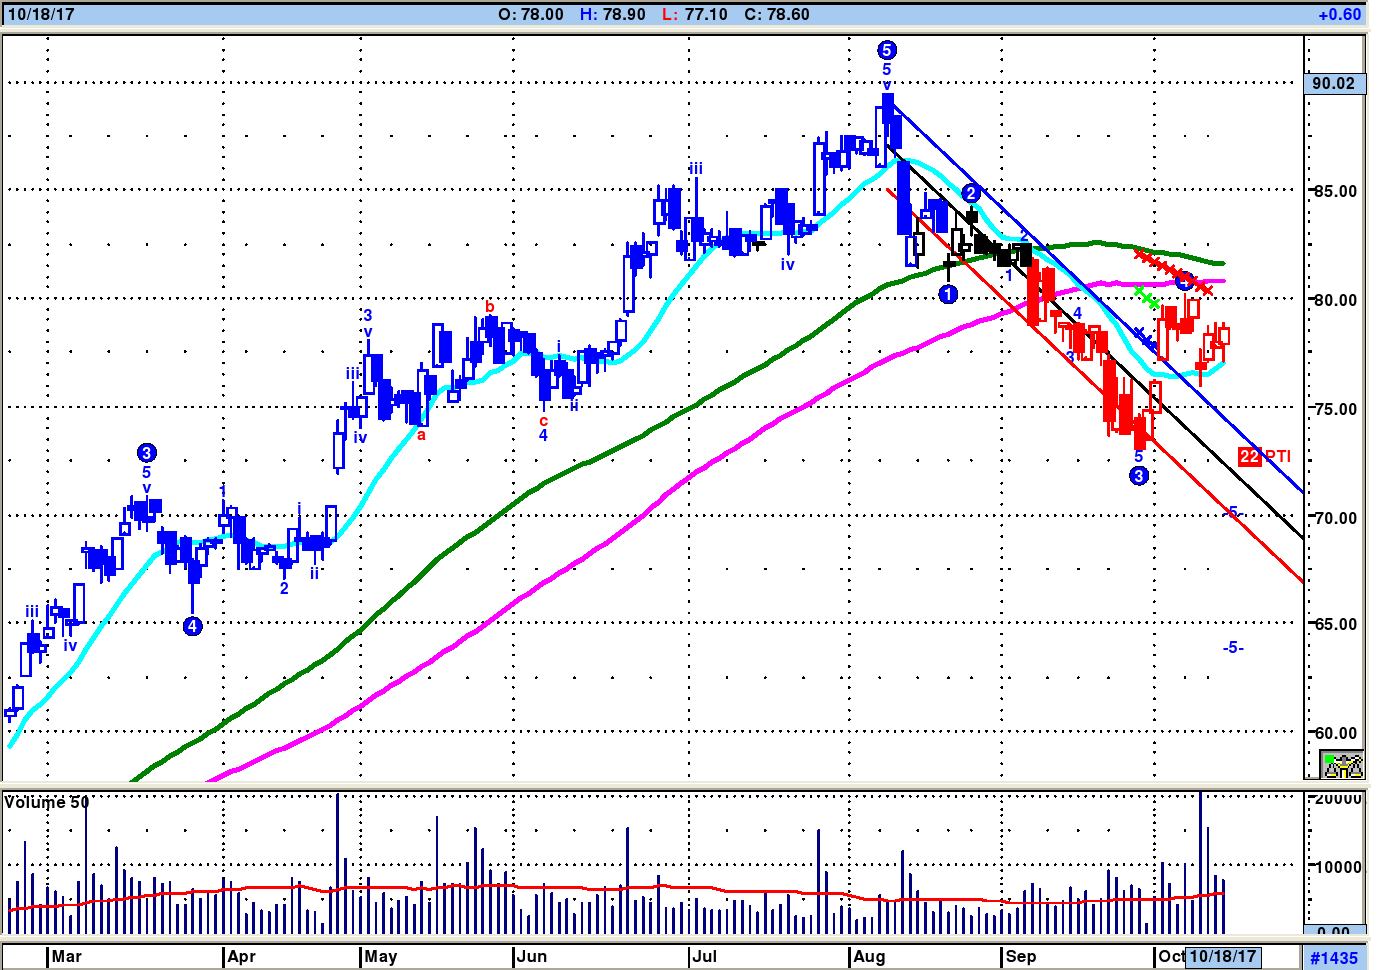Click the Volume 50 pane label

[47, 802]
